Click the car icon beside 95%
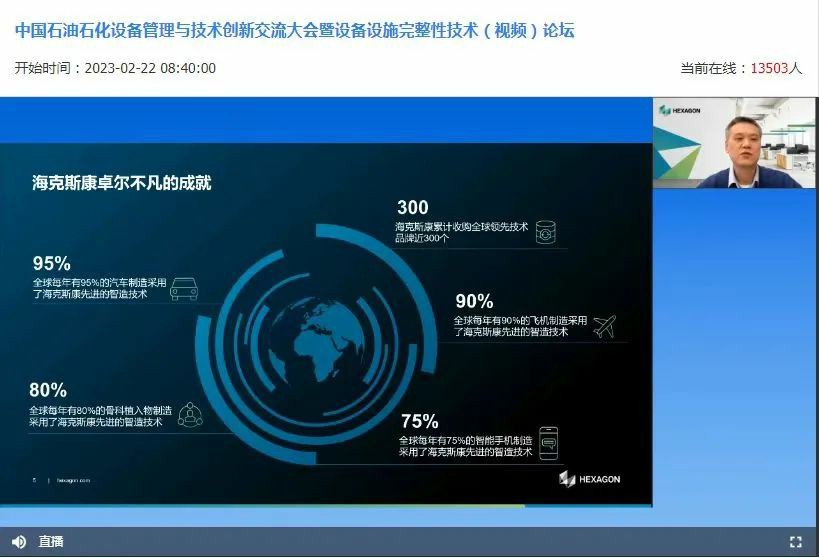819x558 pixels. 183,290
